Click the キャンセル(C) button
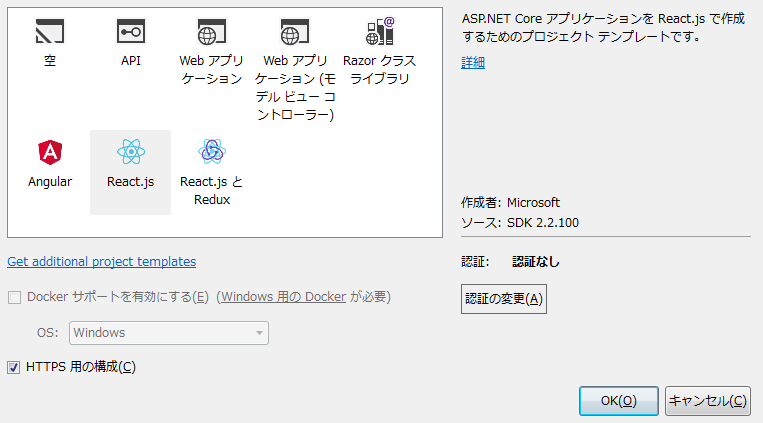Image resolution: width=763 pixels, height=423 pixels. 708,401
